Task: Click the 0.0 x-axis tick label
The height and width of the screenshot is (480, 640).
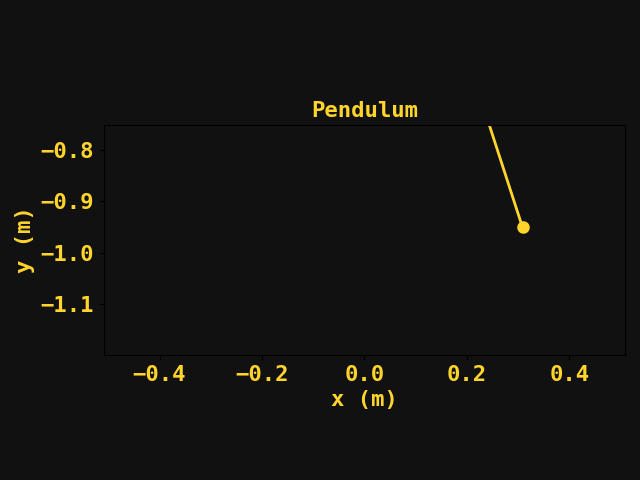Action: [365, 374]
